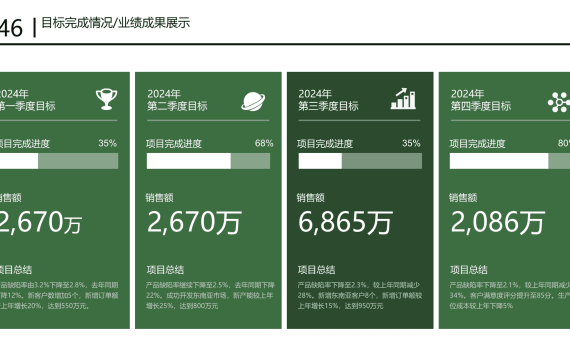Select the heading 第四季度目标
The width and height of the screenshot is (570, 360).
point(481,106)
